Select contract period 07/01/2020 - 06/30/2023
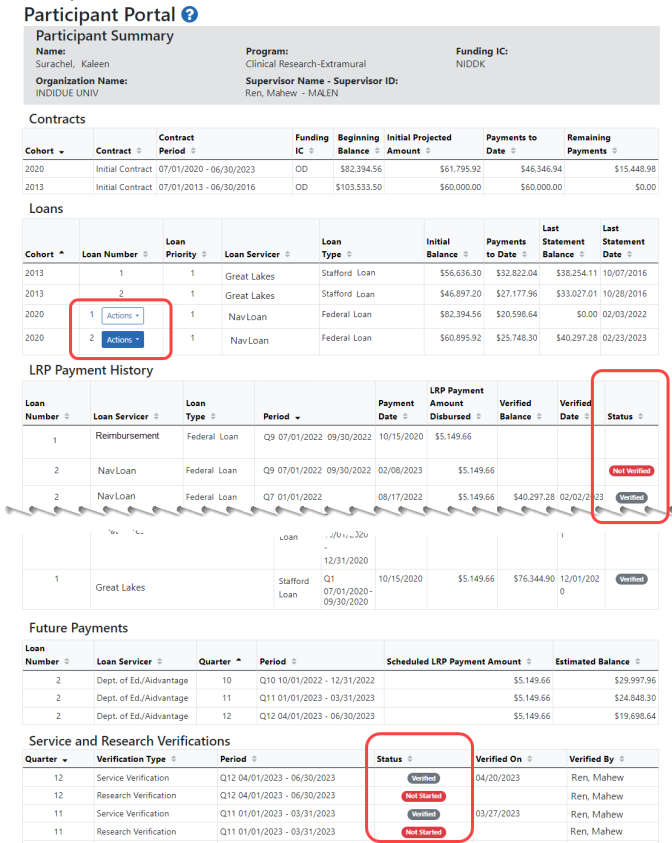Screen dimensions: 672x843 [207, 169]
